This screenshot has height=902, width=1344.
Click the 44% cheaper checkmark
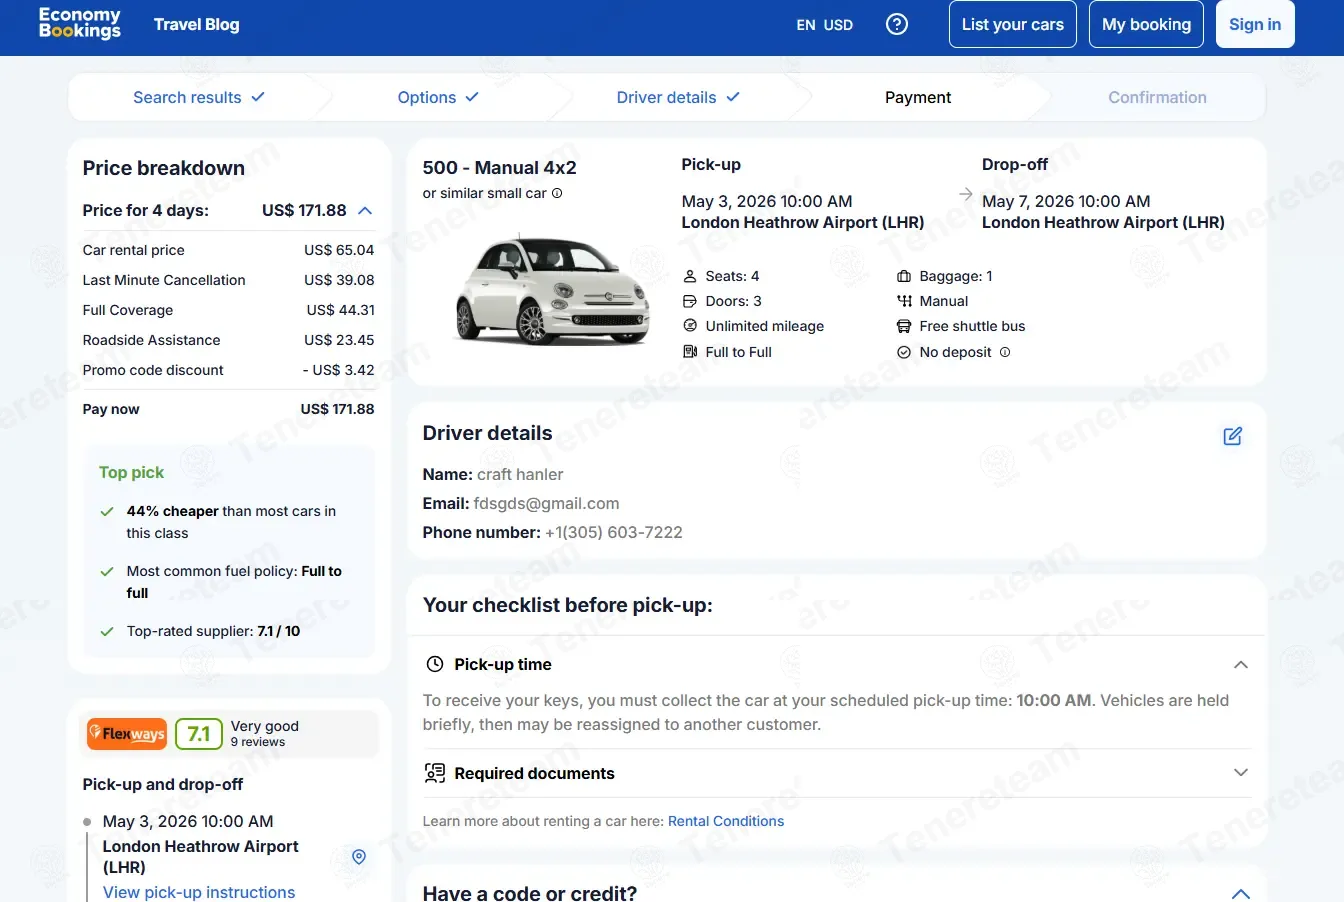(x=107, y=512)
